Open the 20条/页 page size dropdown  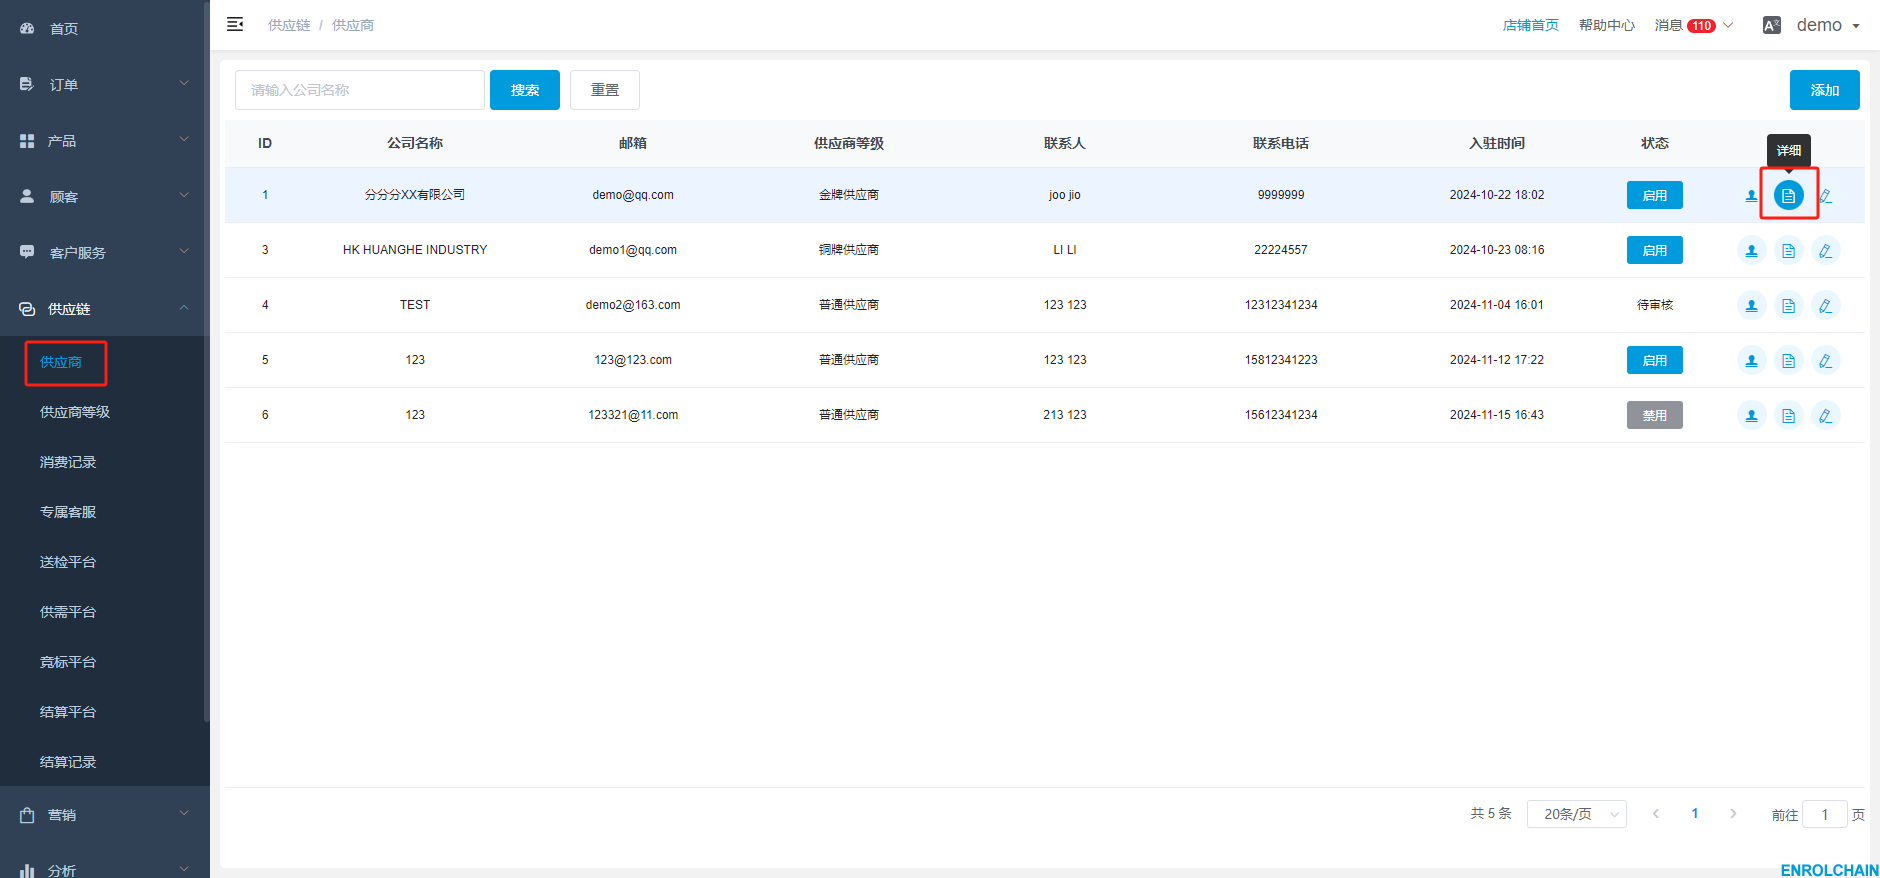click(1577, 814)
